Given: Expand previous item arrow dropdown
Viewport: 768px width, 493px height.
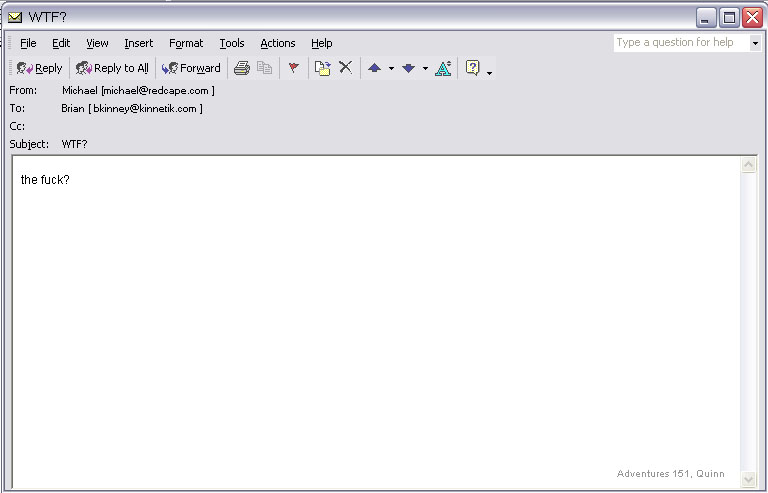Looking at the screenshot, I should tap(391, 69).
